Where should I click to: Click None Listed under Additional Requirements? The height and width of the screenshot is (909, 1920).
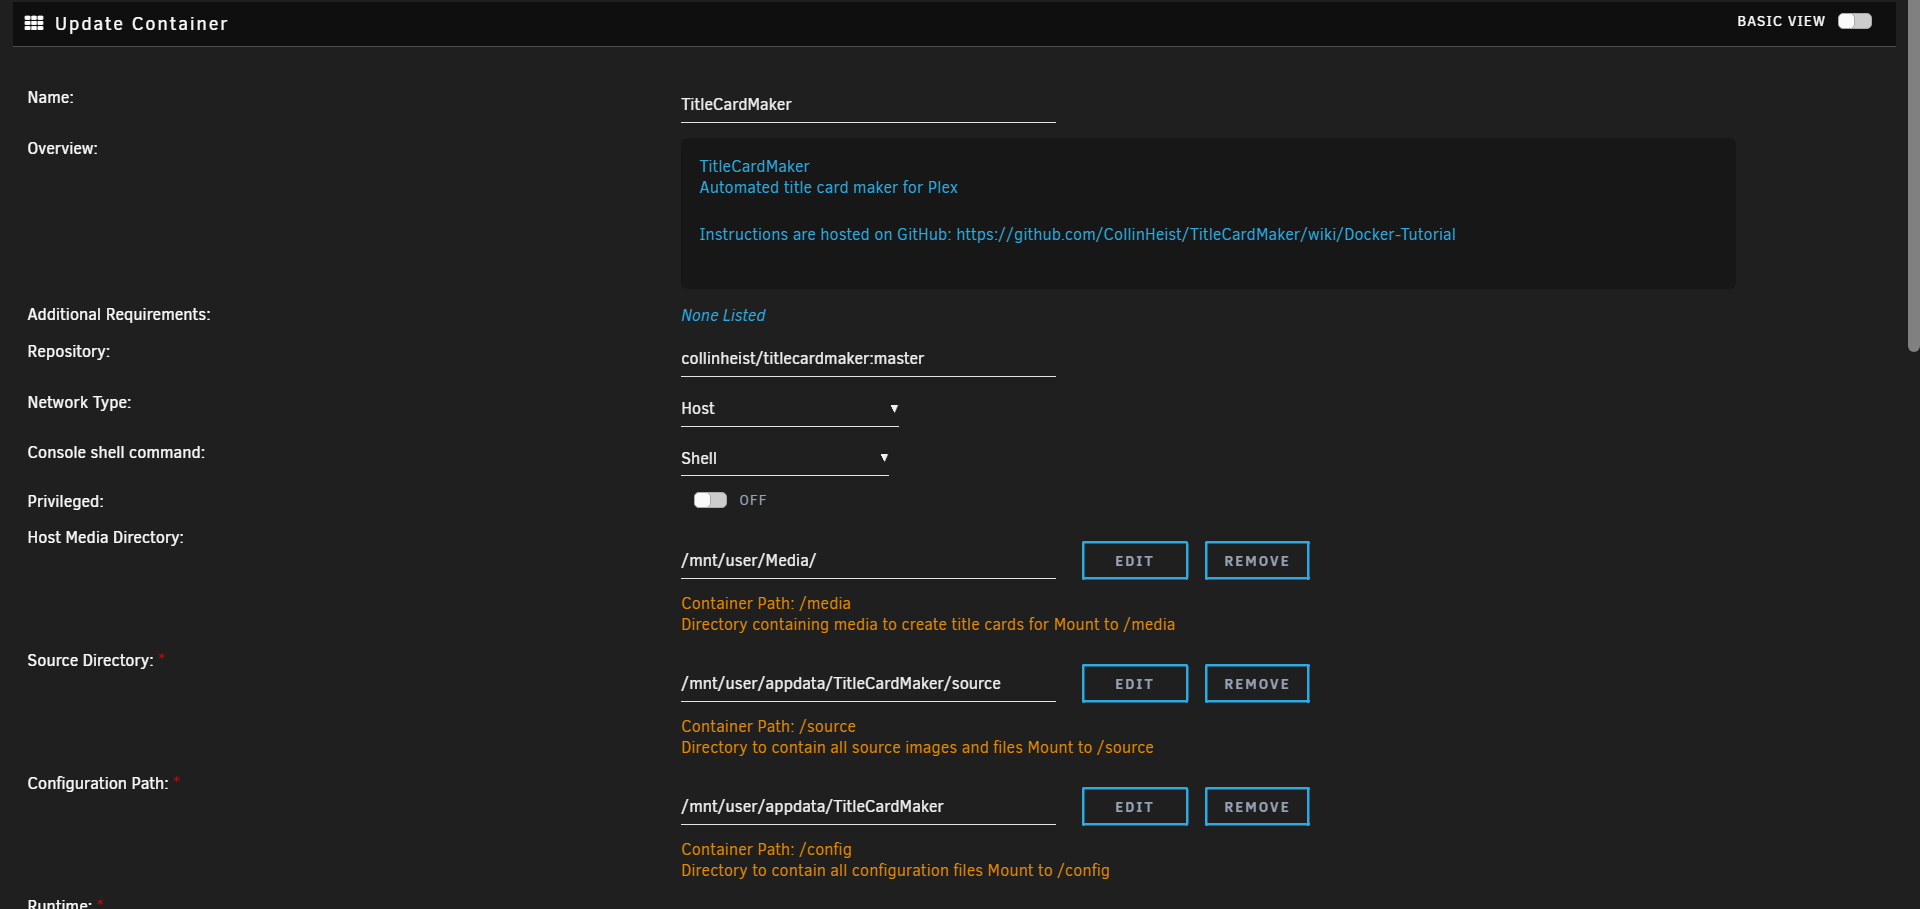[x=722, y=315]
